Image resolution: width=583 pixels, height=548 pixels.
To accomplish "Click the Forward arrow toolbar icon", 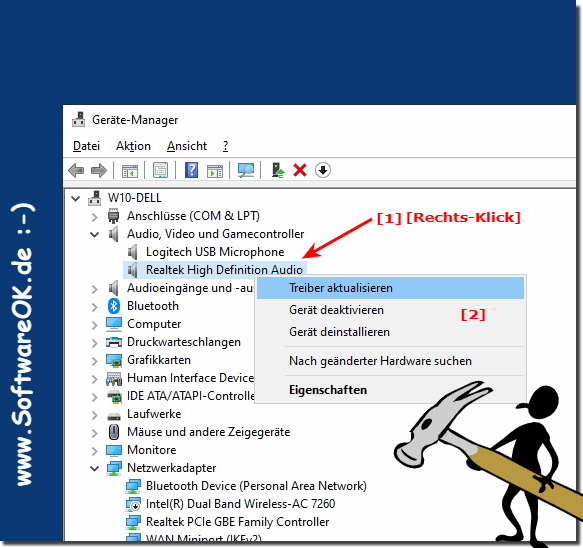I will (x=99, y=171).
